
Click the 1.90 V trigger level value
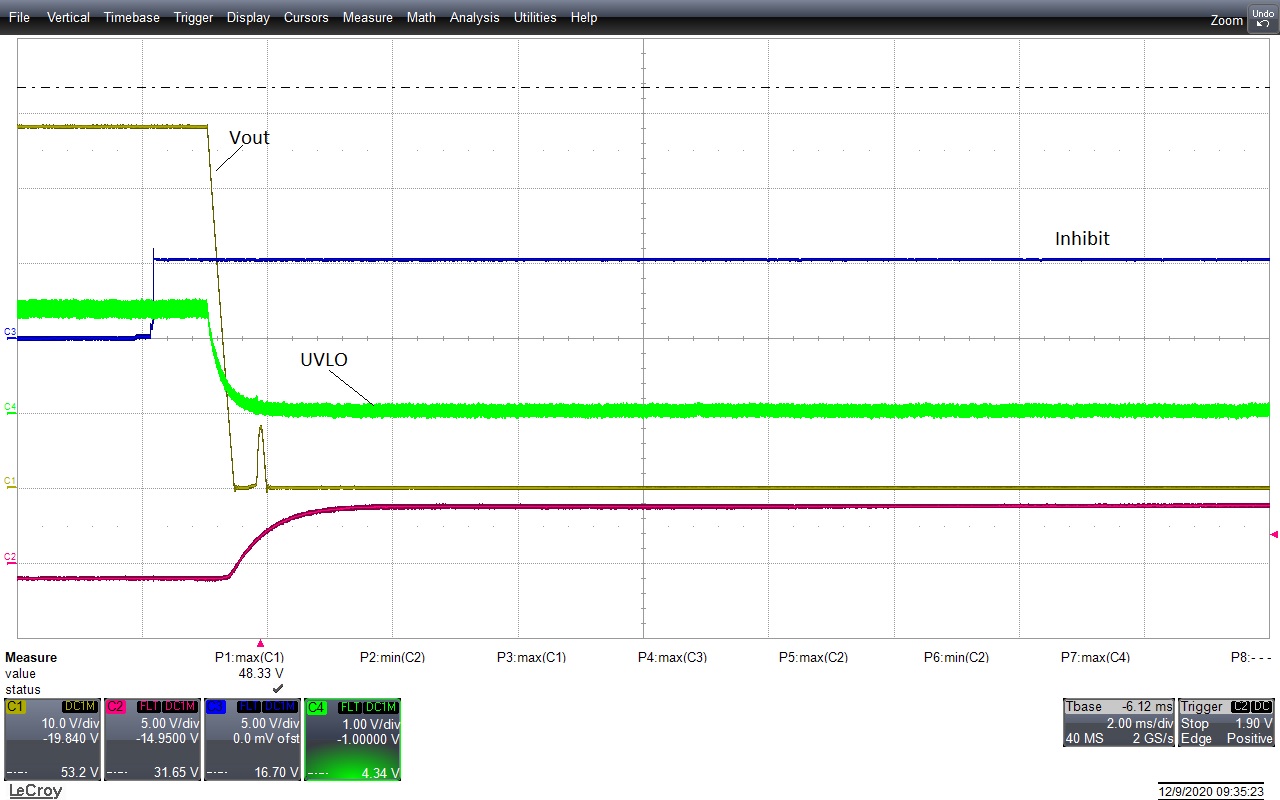click(x=1255, y=723)
